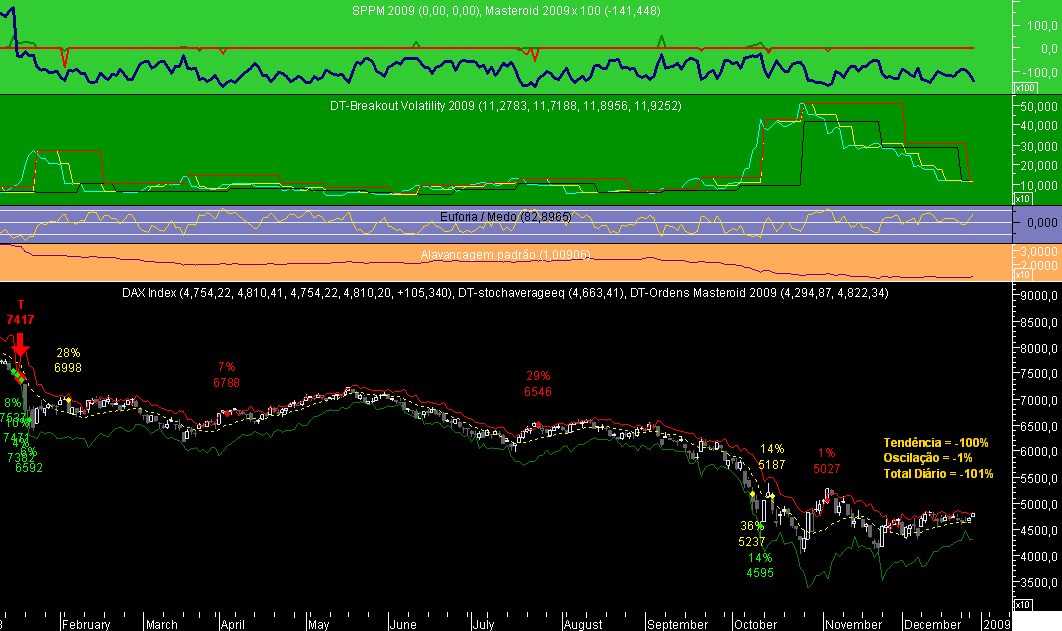Select the DAX Index chart title line
The width and height of the screenshot is (1062, 631).
(505, 292)
